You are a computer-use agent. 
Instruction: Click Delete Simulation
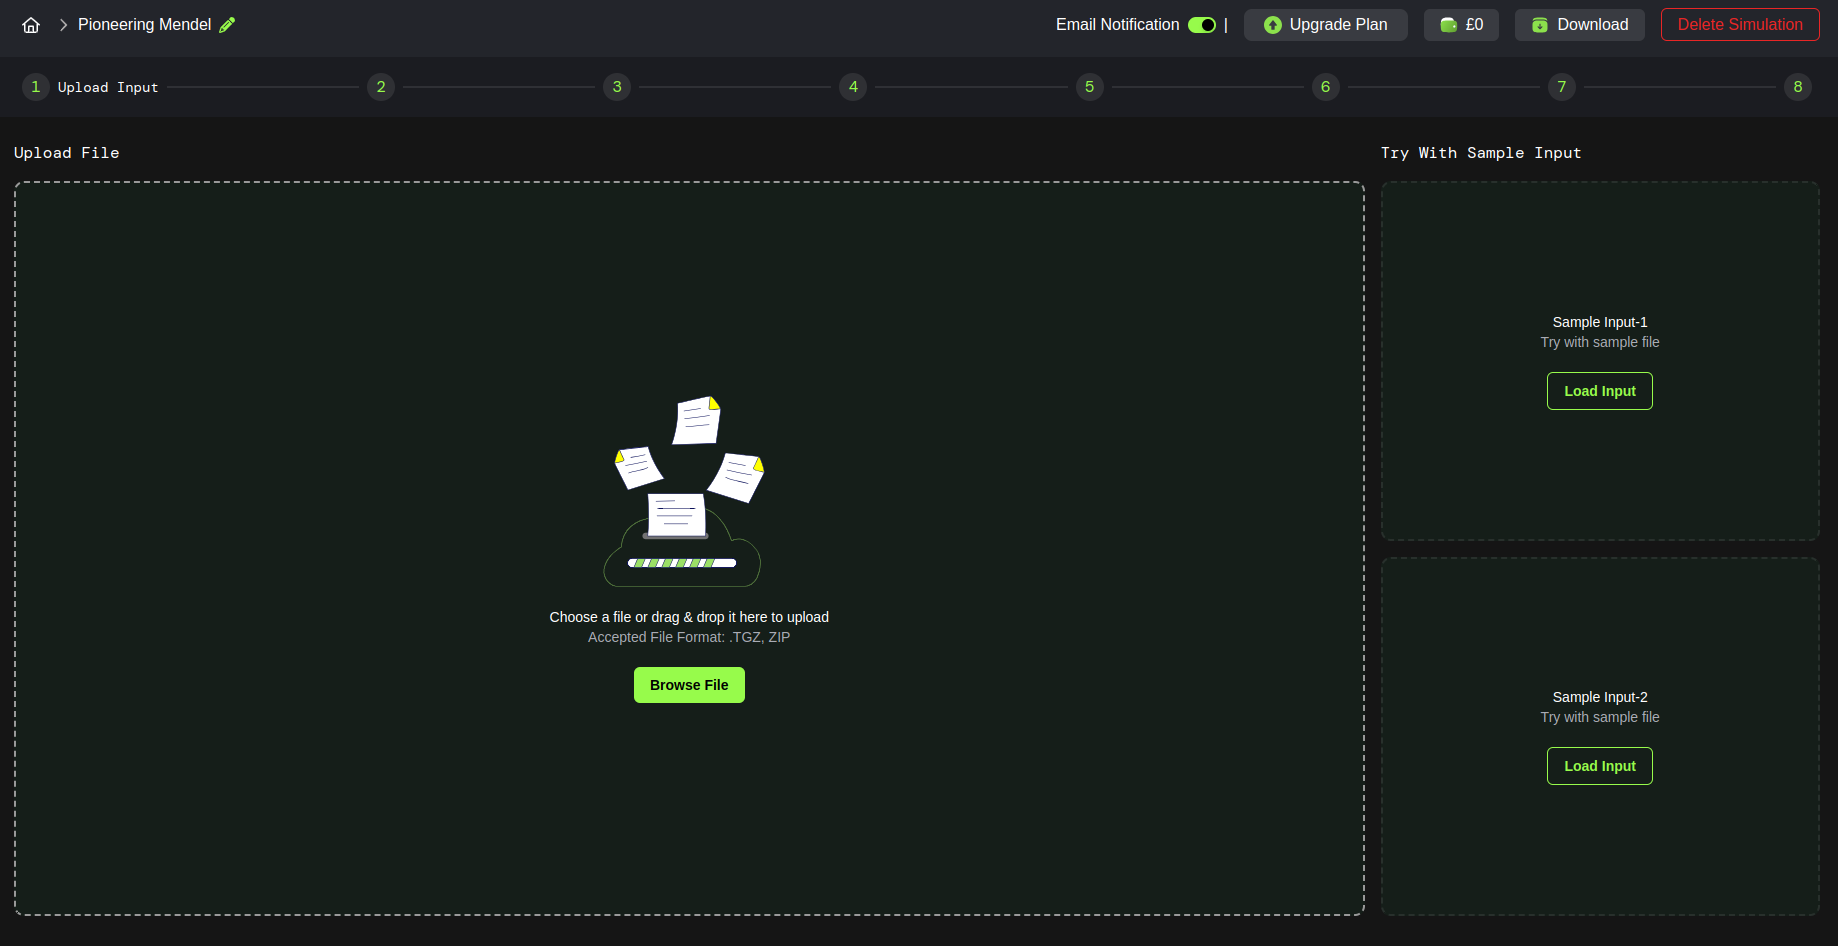click(x=1739, y=24)
